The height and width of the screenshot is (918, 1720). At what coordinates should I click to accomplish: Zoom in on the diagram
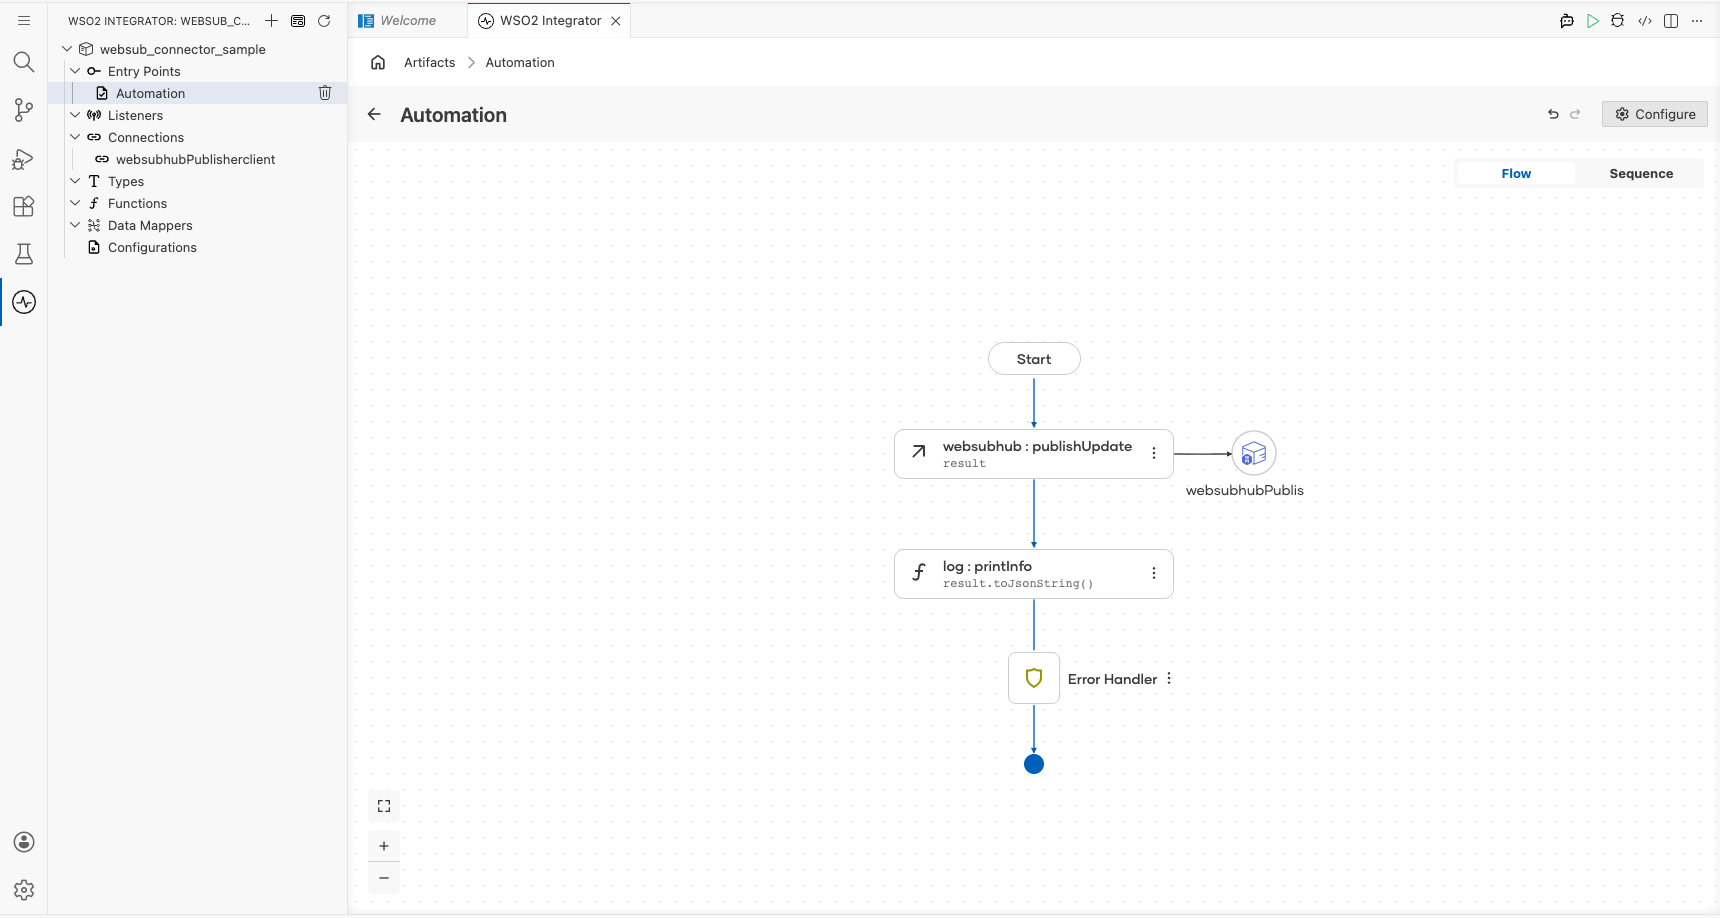pyautogui.click(x=384, y=846)
